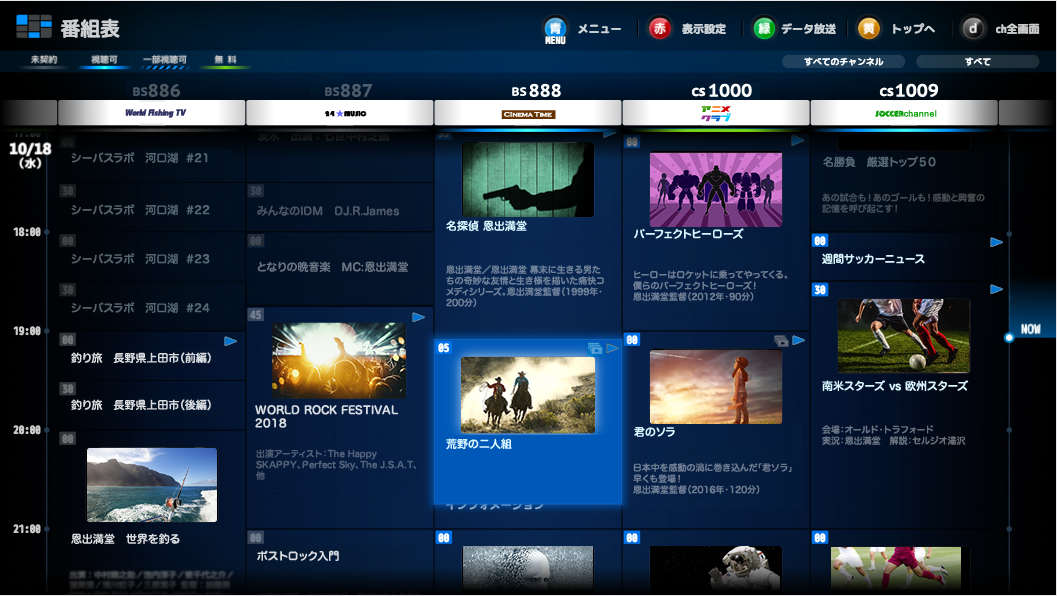Click the 21:00 time label
Screen dimensions: 1057x596
point(27,529)
